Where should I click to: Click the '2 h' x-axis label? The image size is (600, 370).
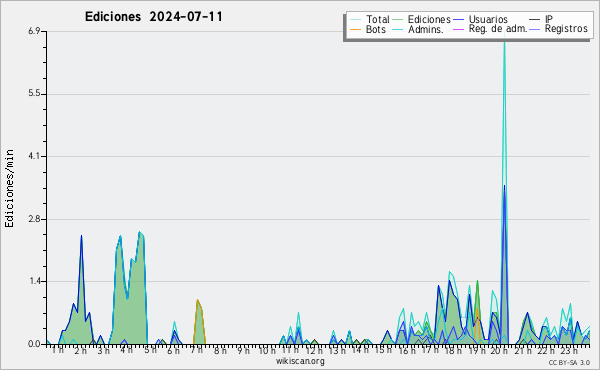click(x=81, y=350)
